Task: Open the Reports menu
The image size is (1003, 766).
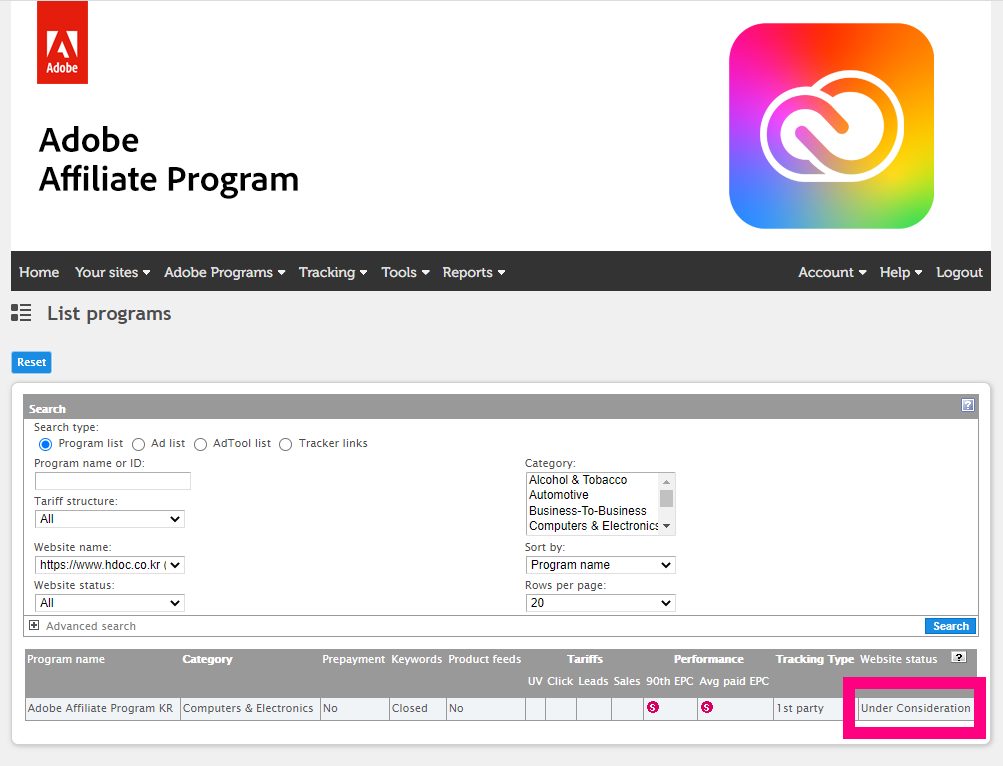Action: coord(473,272)
